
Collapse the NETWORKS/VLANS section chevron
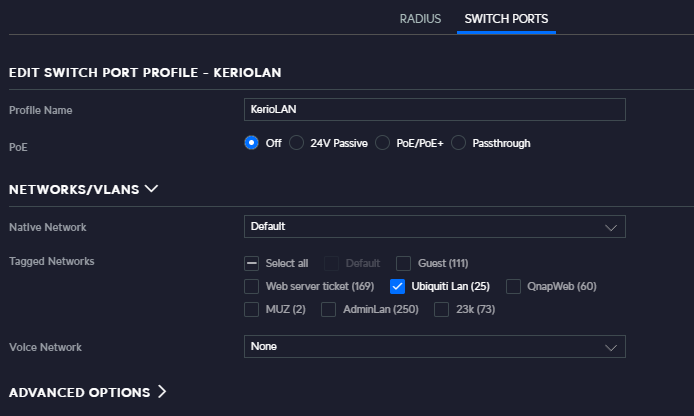pyautogui.click(x=151, y=189)
